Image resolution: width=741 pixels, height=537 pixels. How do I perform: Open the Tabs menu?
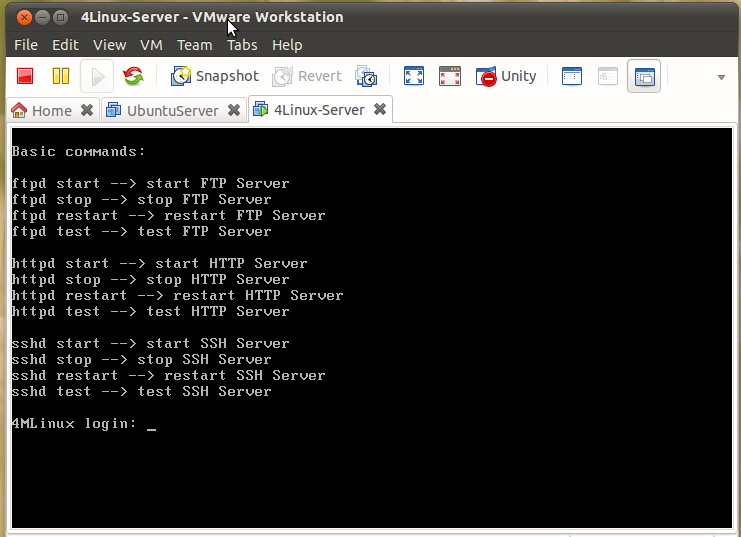click(x=242, y=45)
